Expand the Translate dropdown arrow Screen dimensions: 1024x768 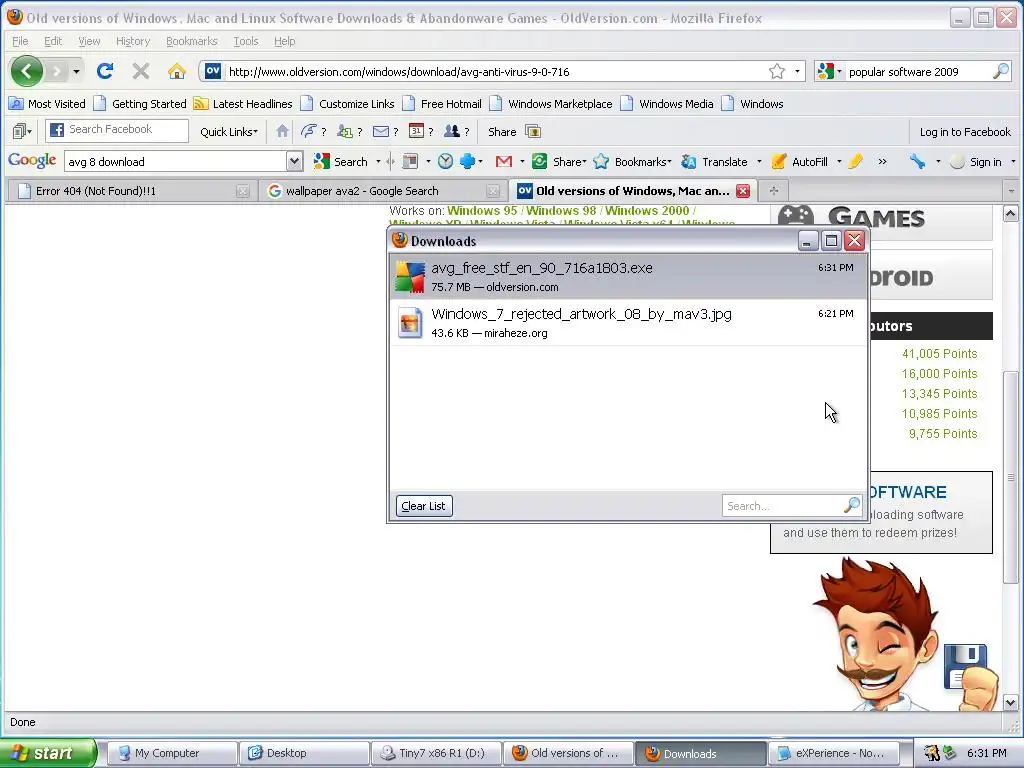click(759, 161)
